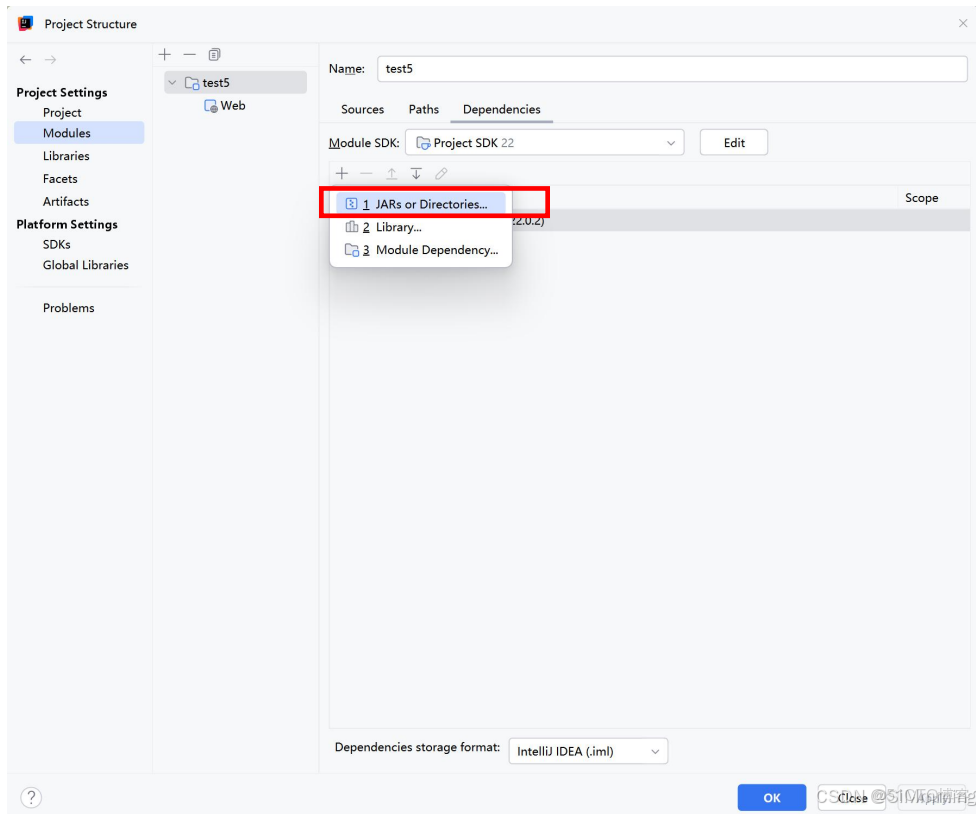Screen dimensions: 980x814
Task: Click the minus icon to remove a dependency
Action: point(366,173)
